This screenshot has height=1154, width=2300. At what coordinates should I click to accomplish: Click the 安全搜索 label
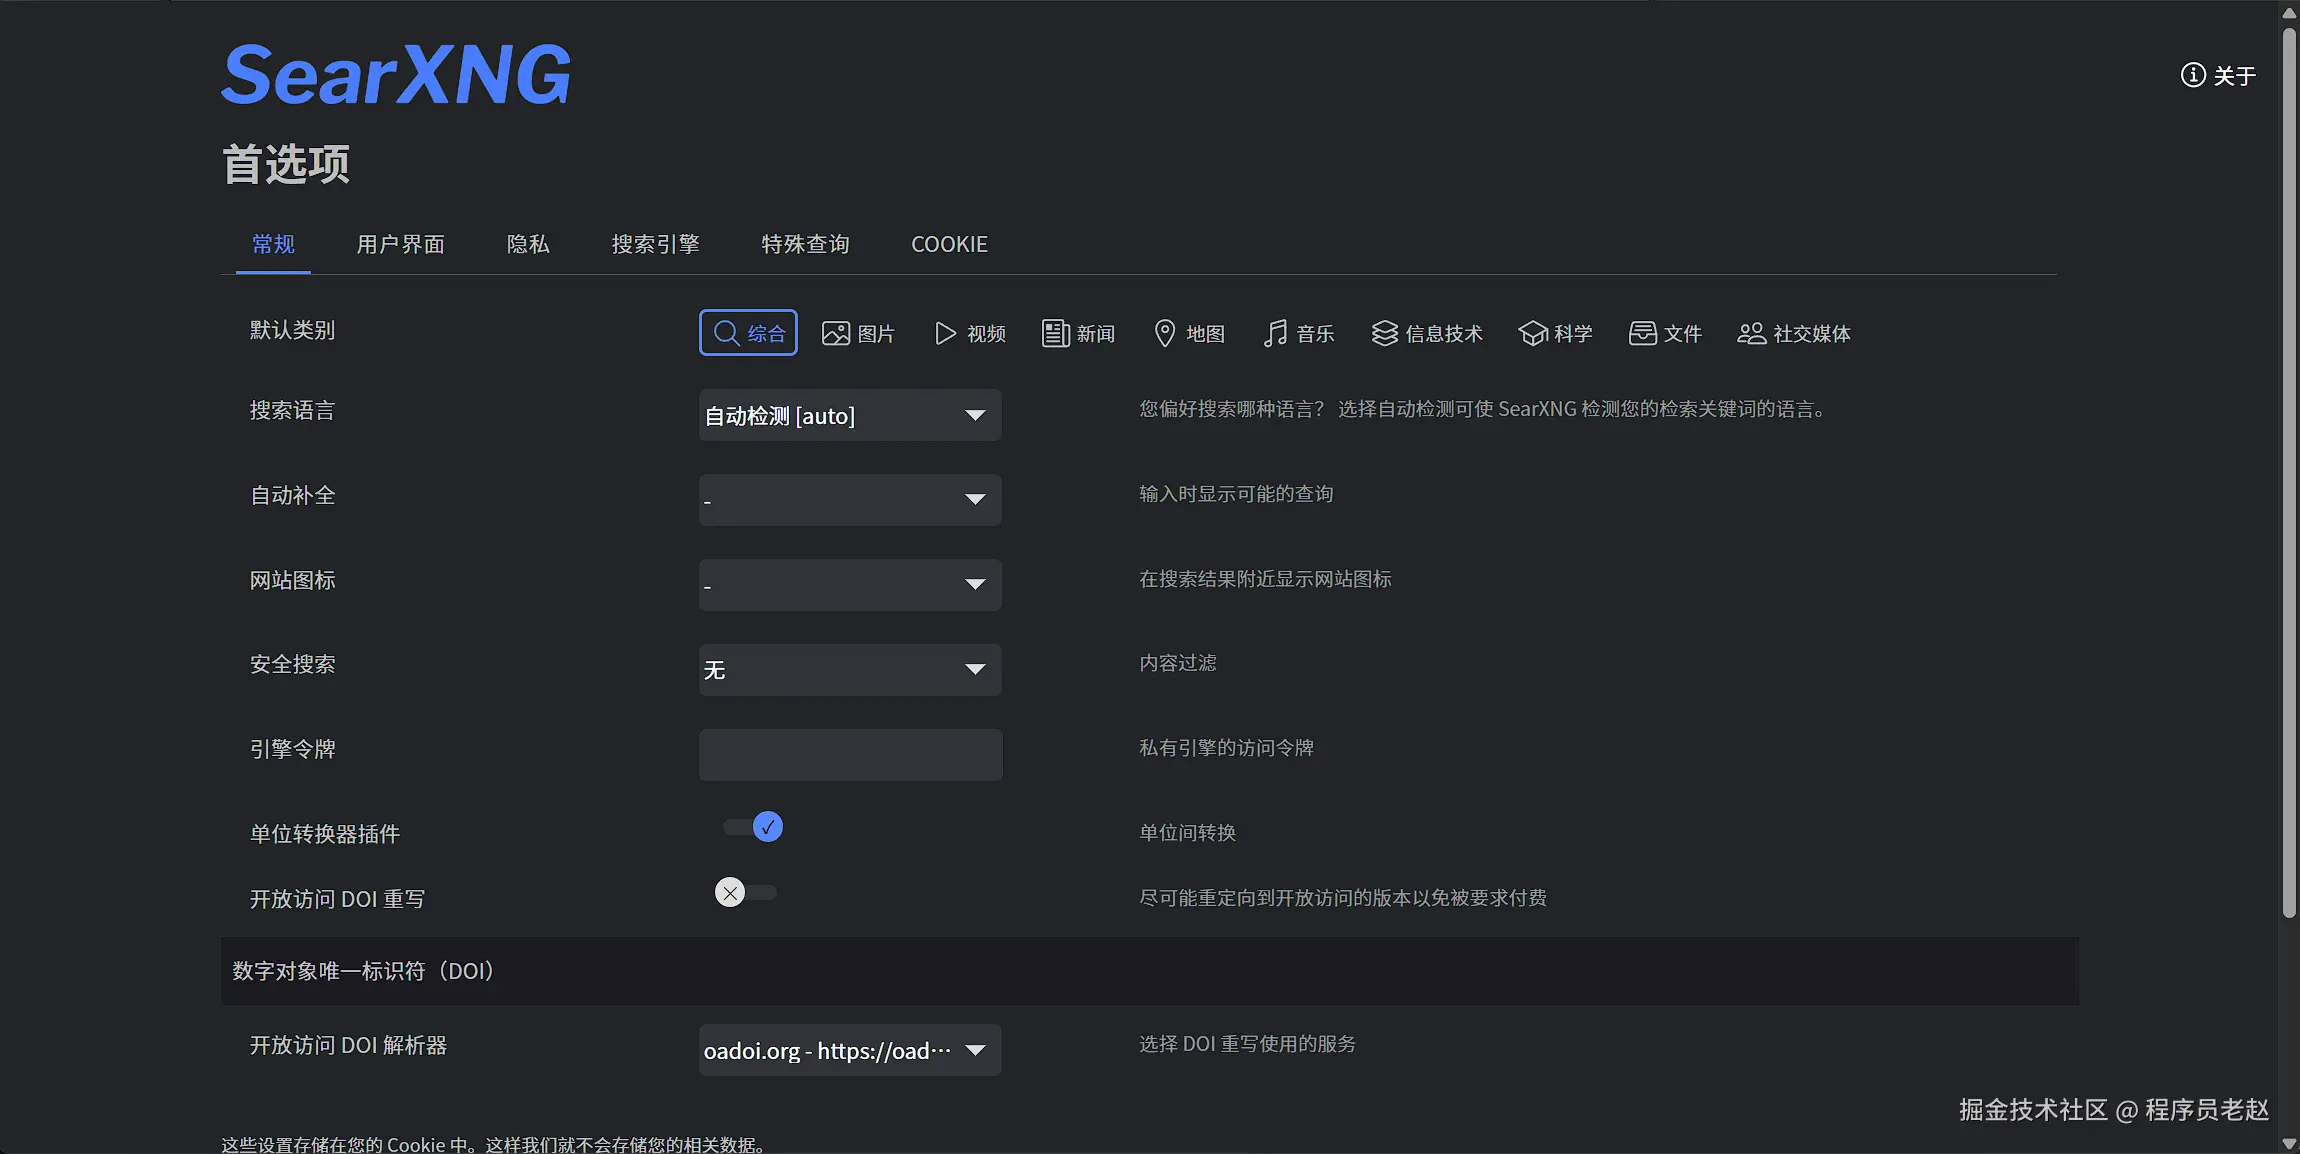click(292, 664)
